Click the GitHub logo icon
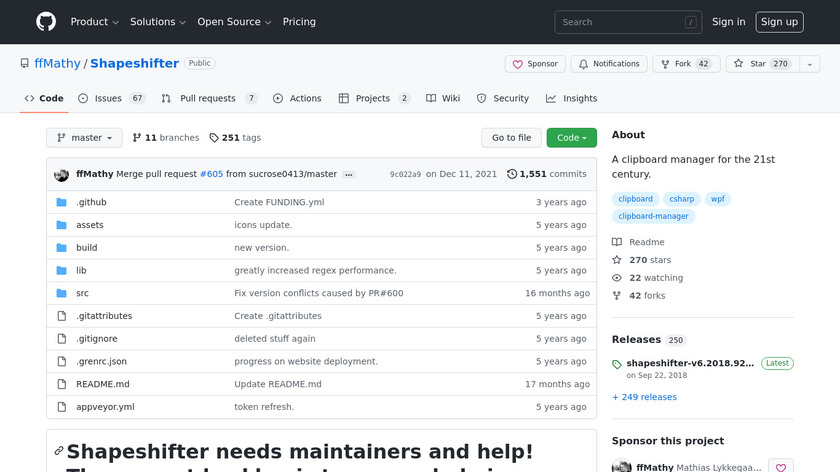The width and height of the screenshot is (840, 472). pos(46,22)
